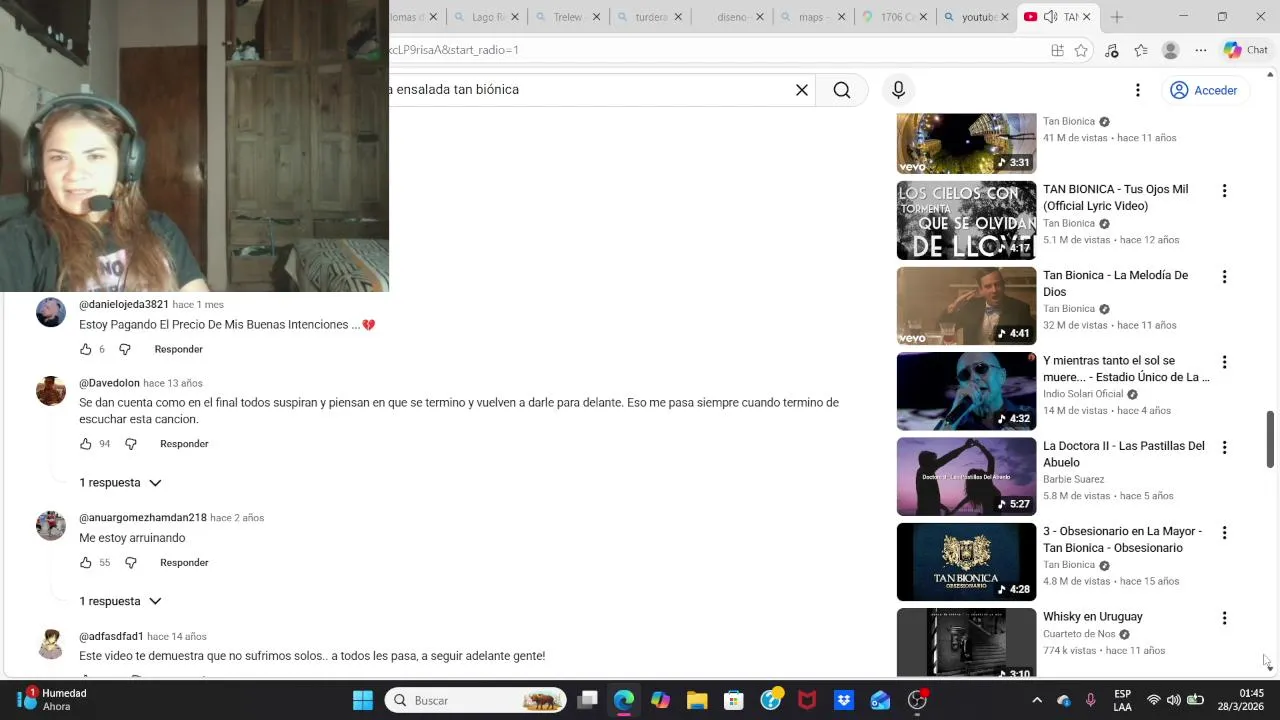Image resolution: width=1280 pixels, height=720 pixels.
Task: Open the Edge split screen icon
Action: [1057, 50]
